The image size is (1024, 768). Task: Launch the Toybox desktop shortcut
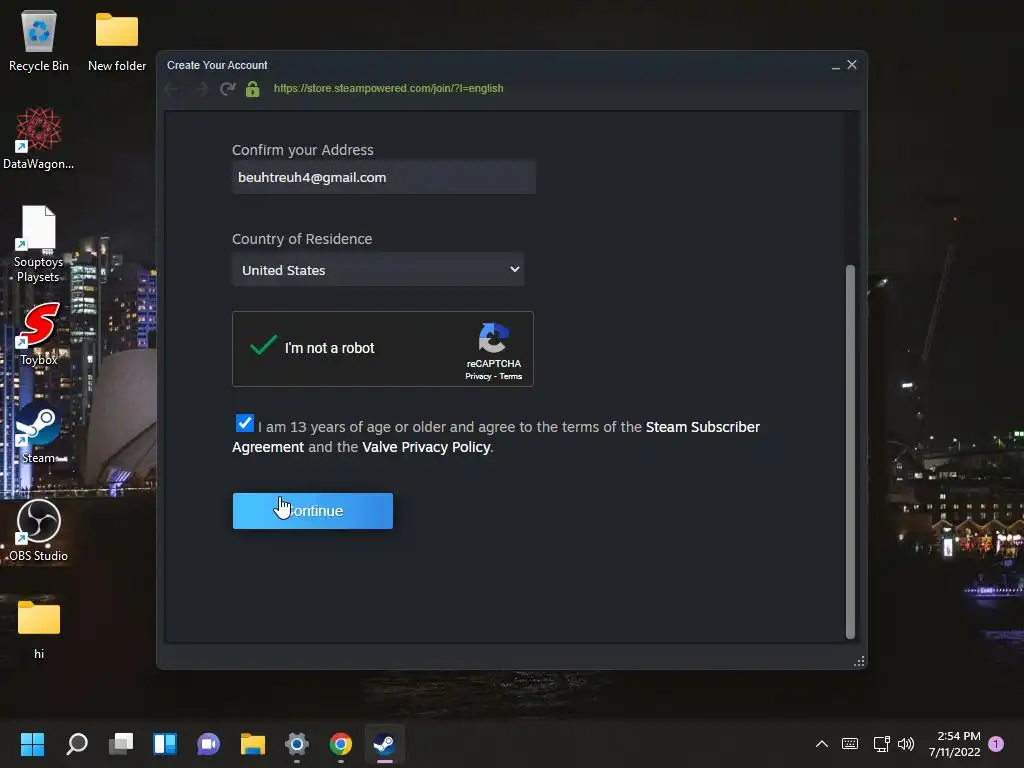(39, 333)
